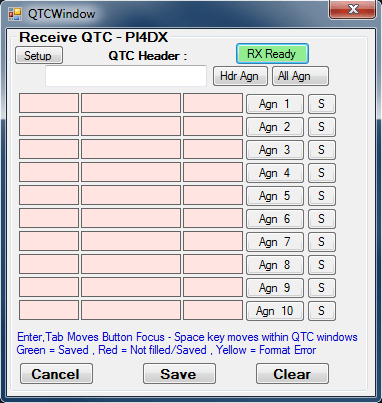Image resolution: width=382 pixels, height=403 pixels.
Task: Select first field in Agn 9 row
Action: [49, 287]
